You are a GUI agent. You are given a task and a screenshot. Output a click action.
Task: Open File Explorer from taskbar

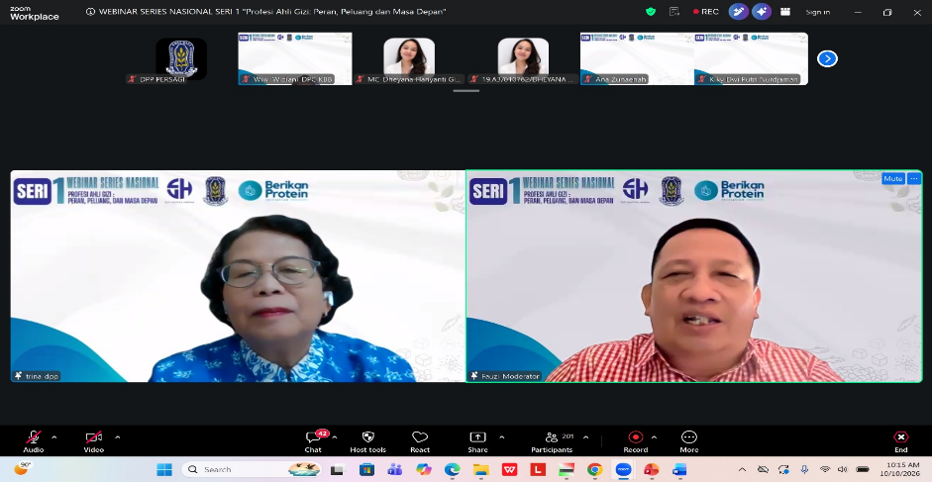[x=480, y=470]
